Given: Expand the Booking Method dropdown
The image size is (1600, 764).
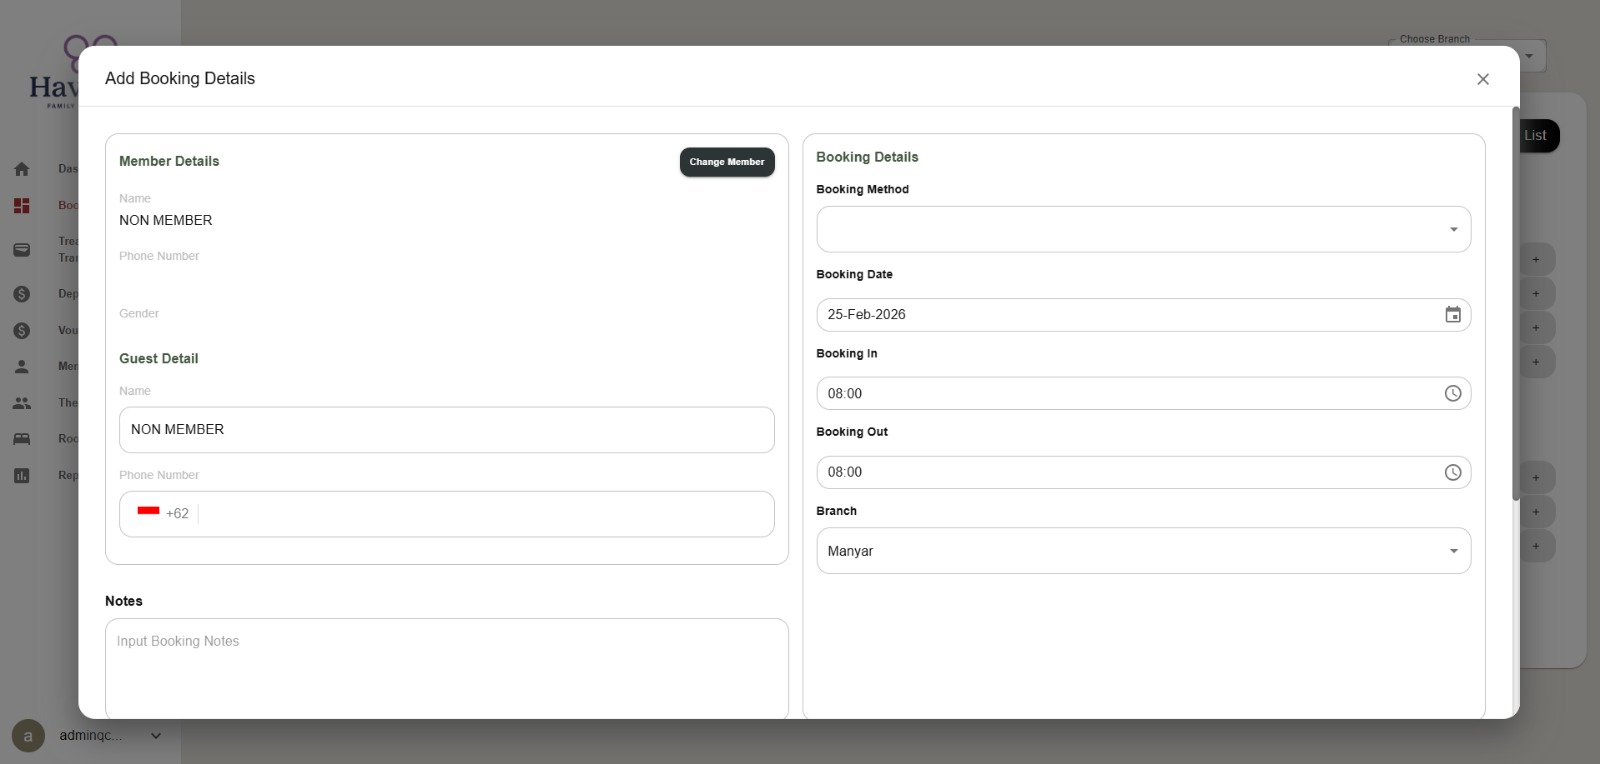Looking at the screenshot, I should tap(1144, 229).
